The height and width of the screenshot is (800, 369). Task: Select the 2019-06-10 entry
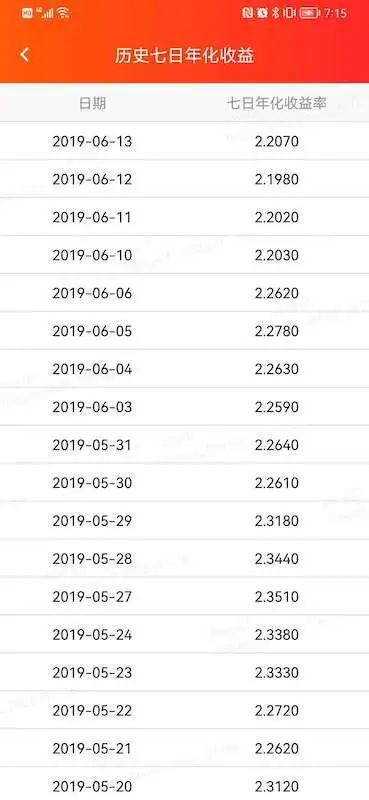pyautogui.click(x=184, y=255)
